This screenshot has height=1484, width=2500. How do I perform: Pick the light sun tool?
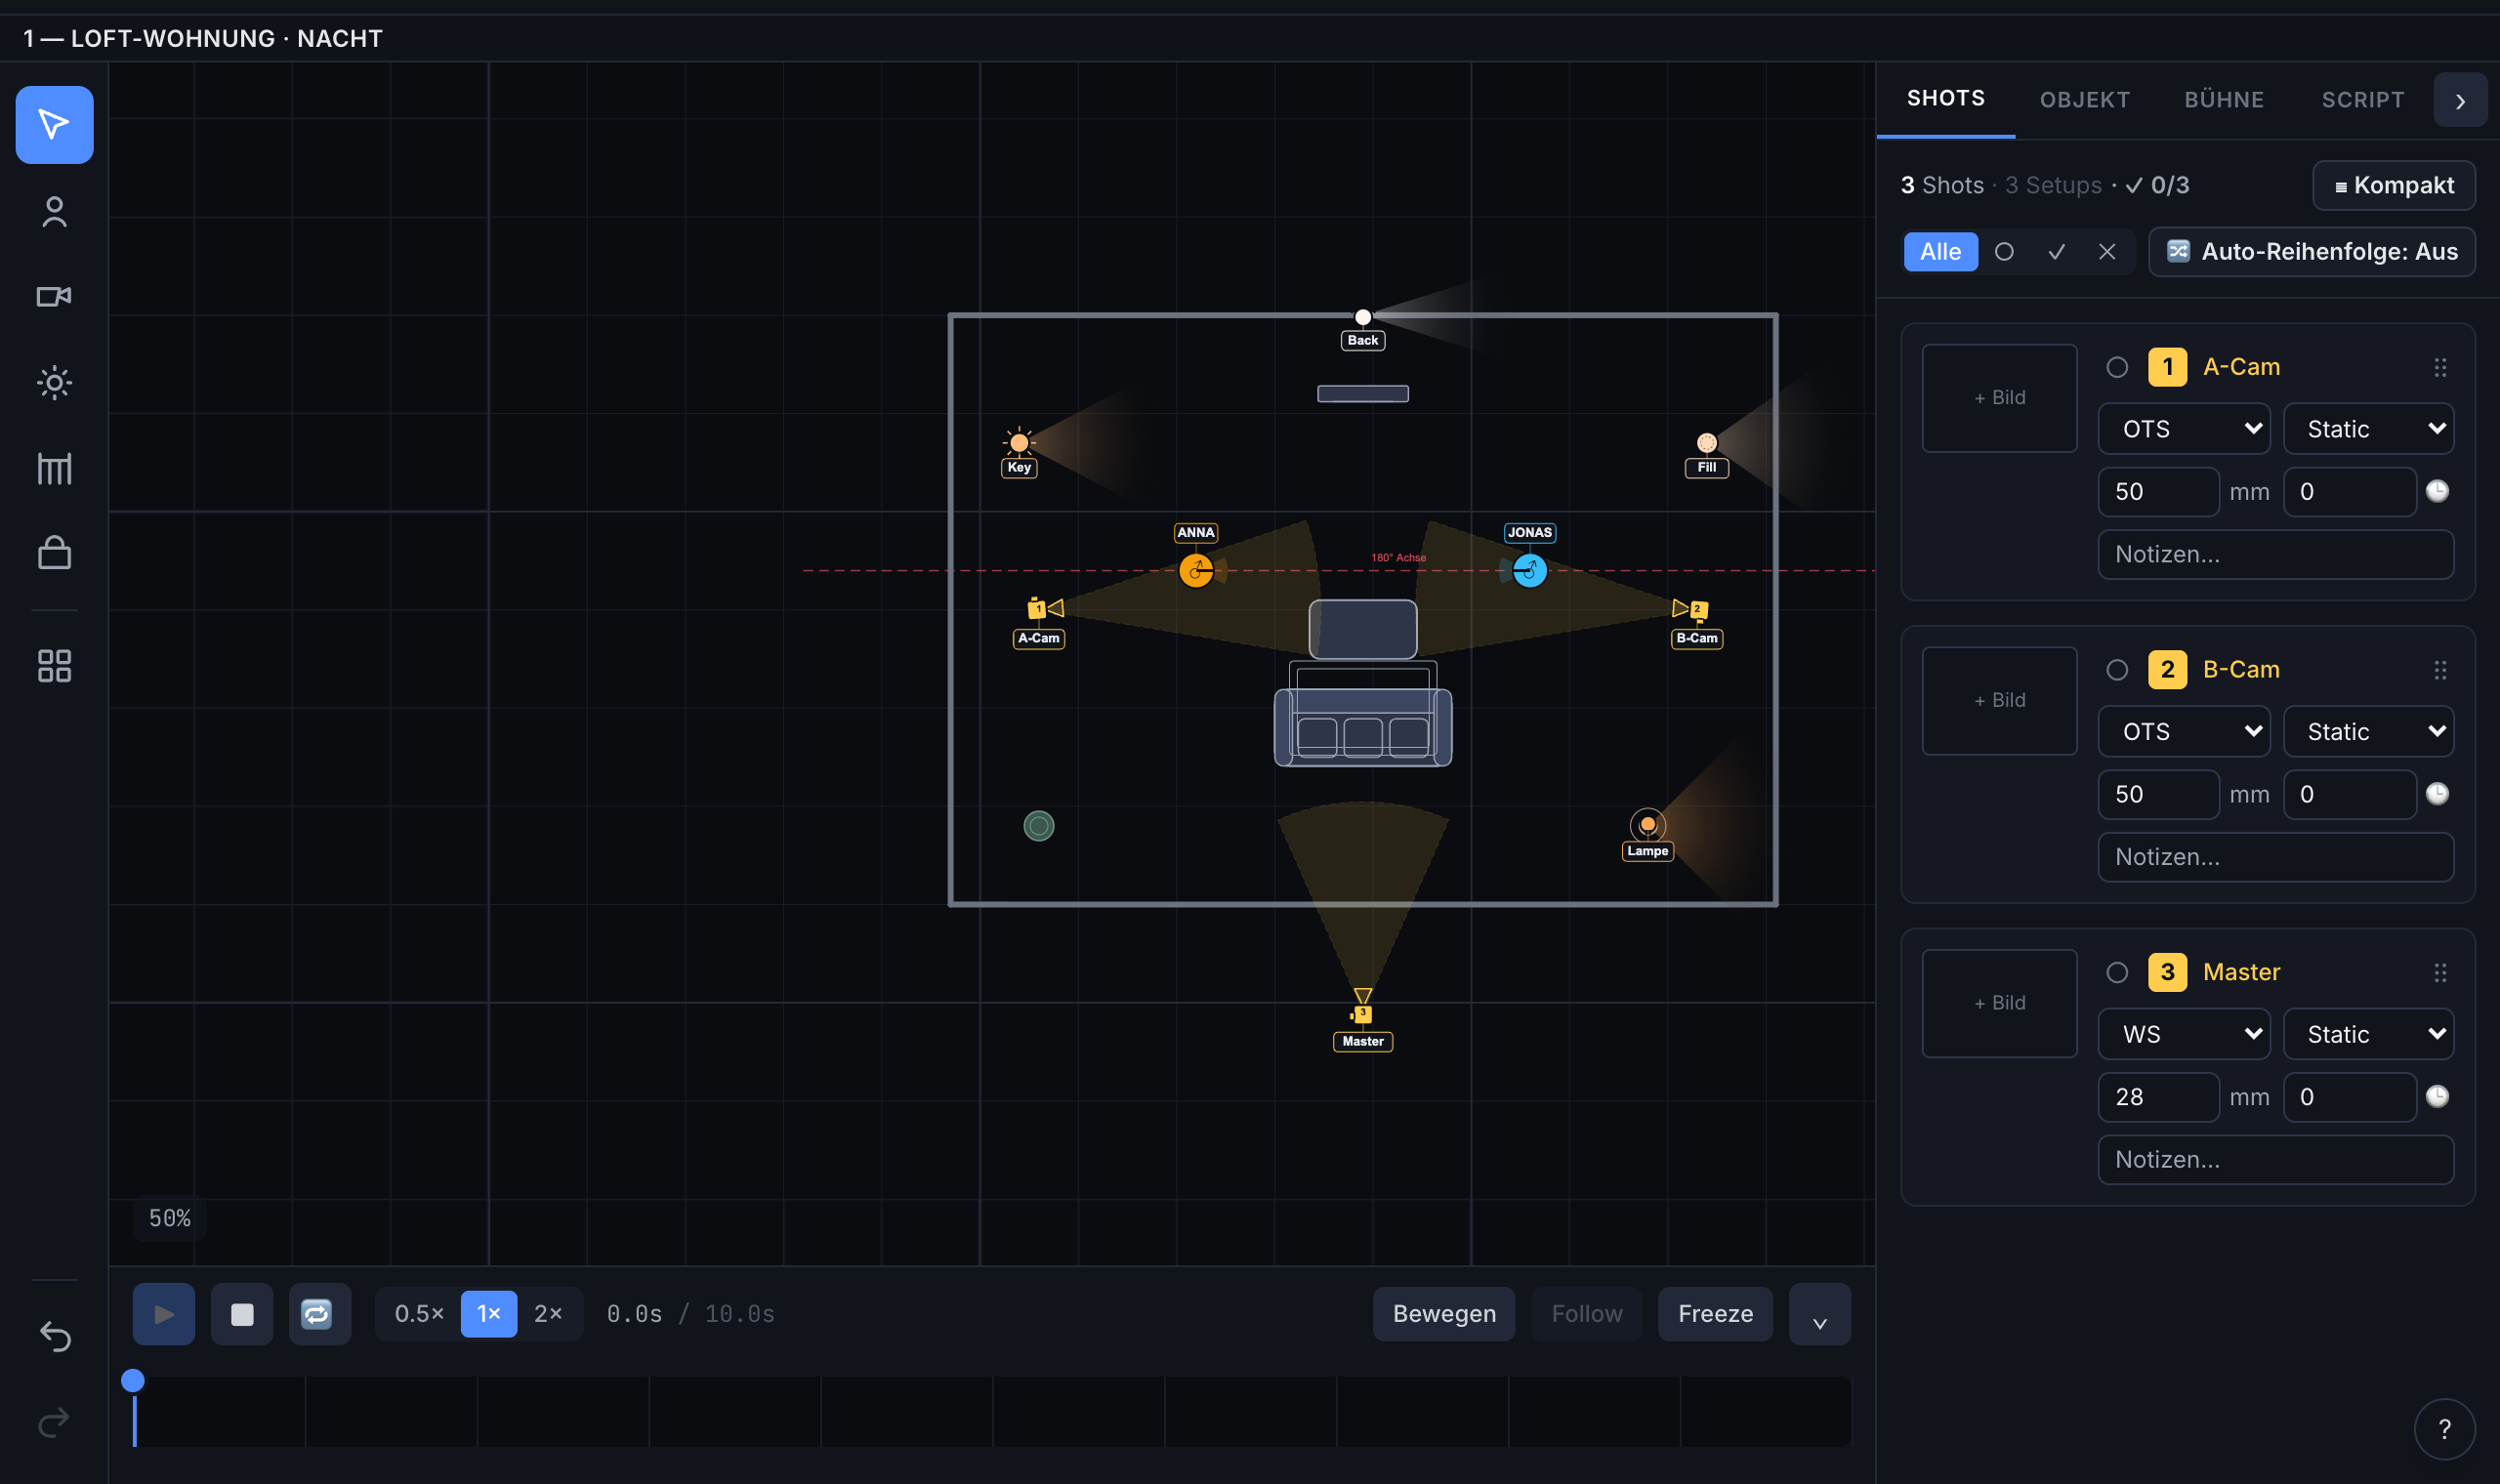point(54,382)
